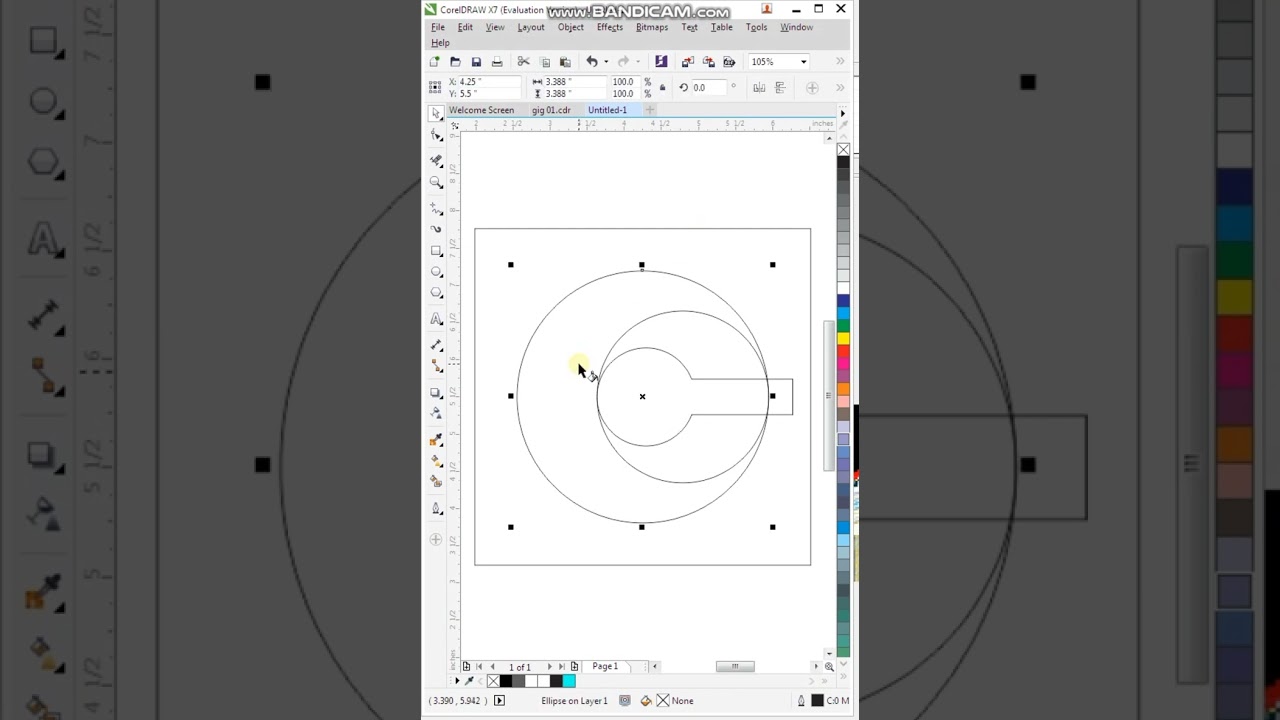Screen dimensions: 1280x720
Task: Select the Smart Fill tool
Action: click(x=436, y=481)
